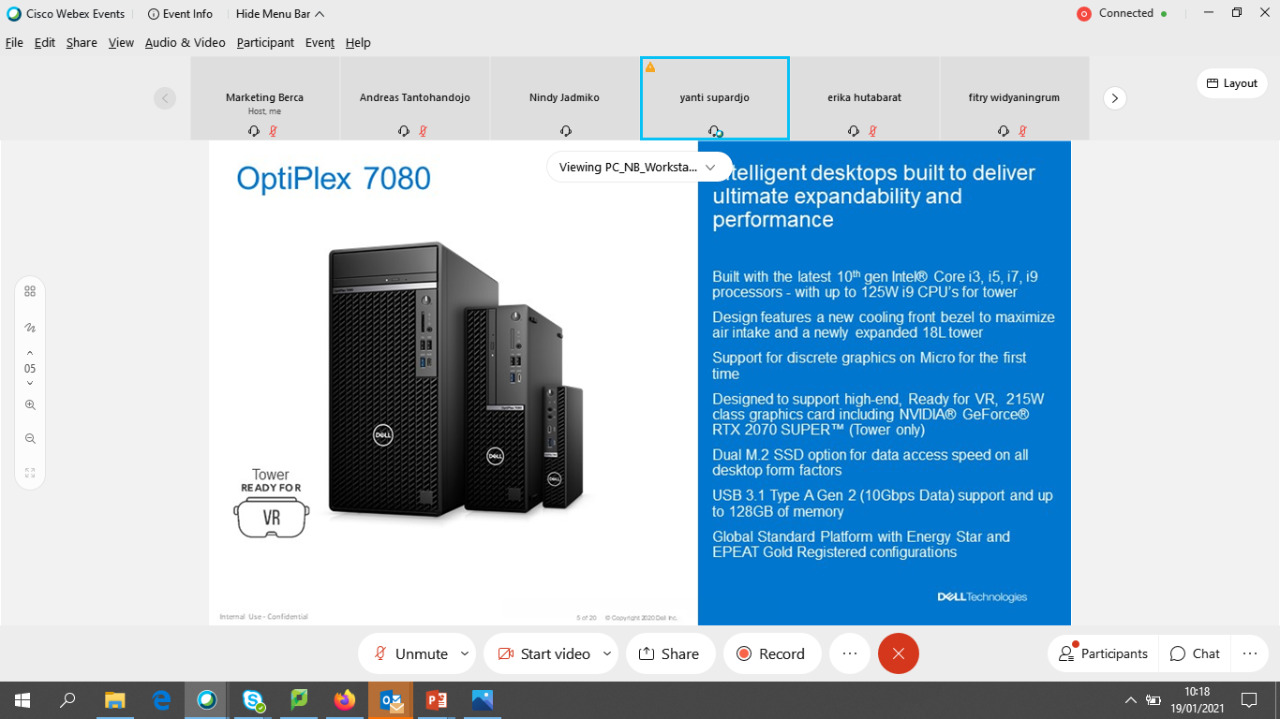Screen dimensions: 1280x719
Task: Open the Edit menu
Action: point(45,43)
